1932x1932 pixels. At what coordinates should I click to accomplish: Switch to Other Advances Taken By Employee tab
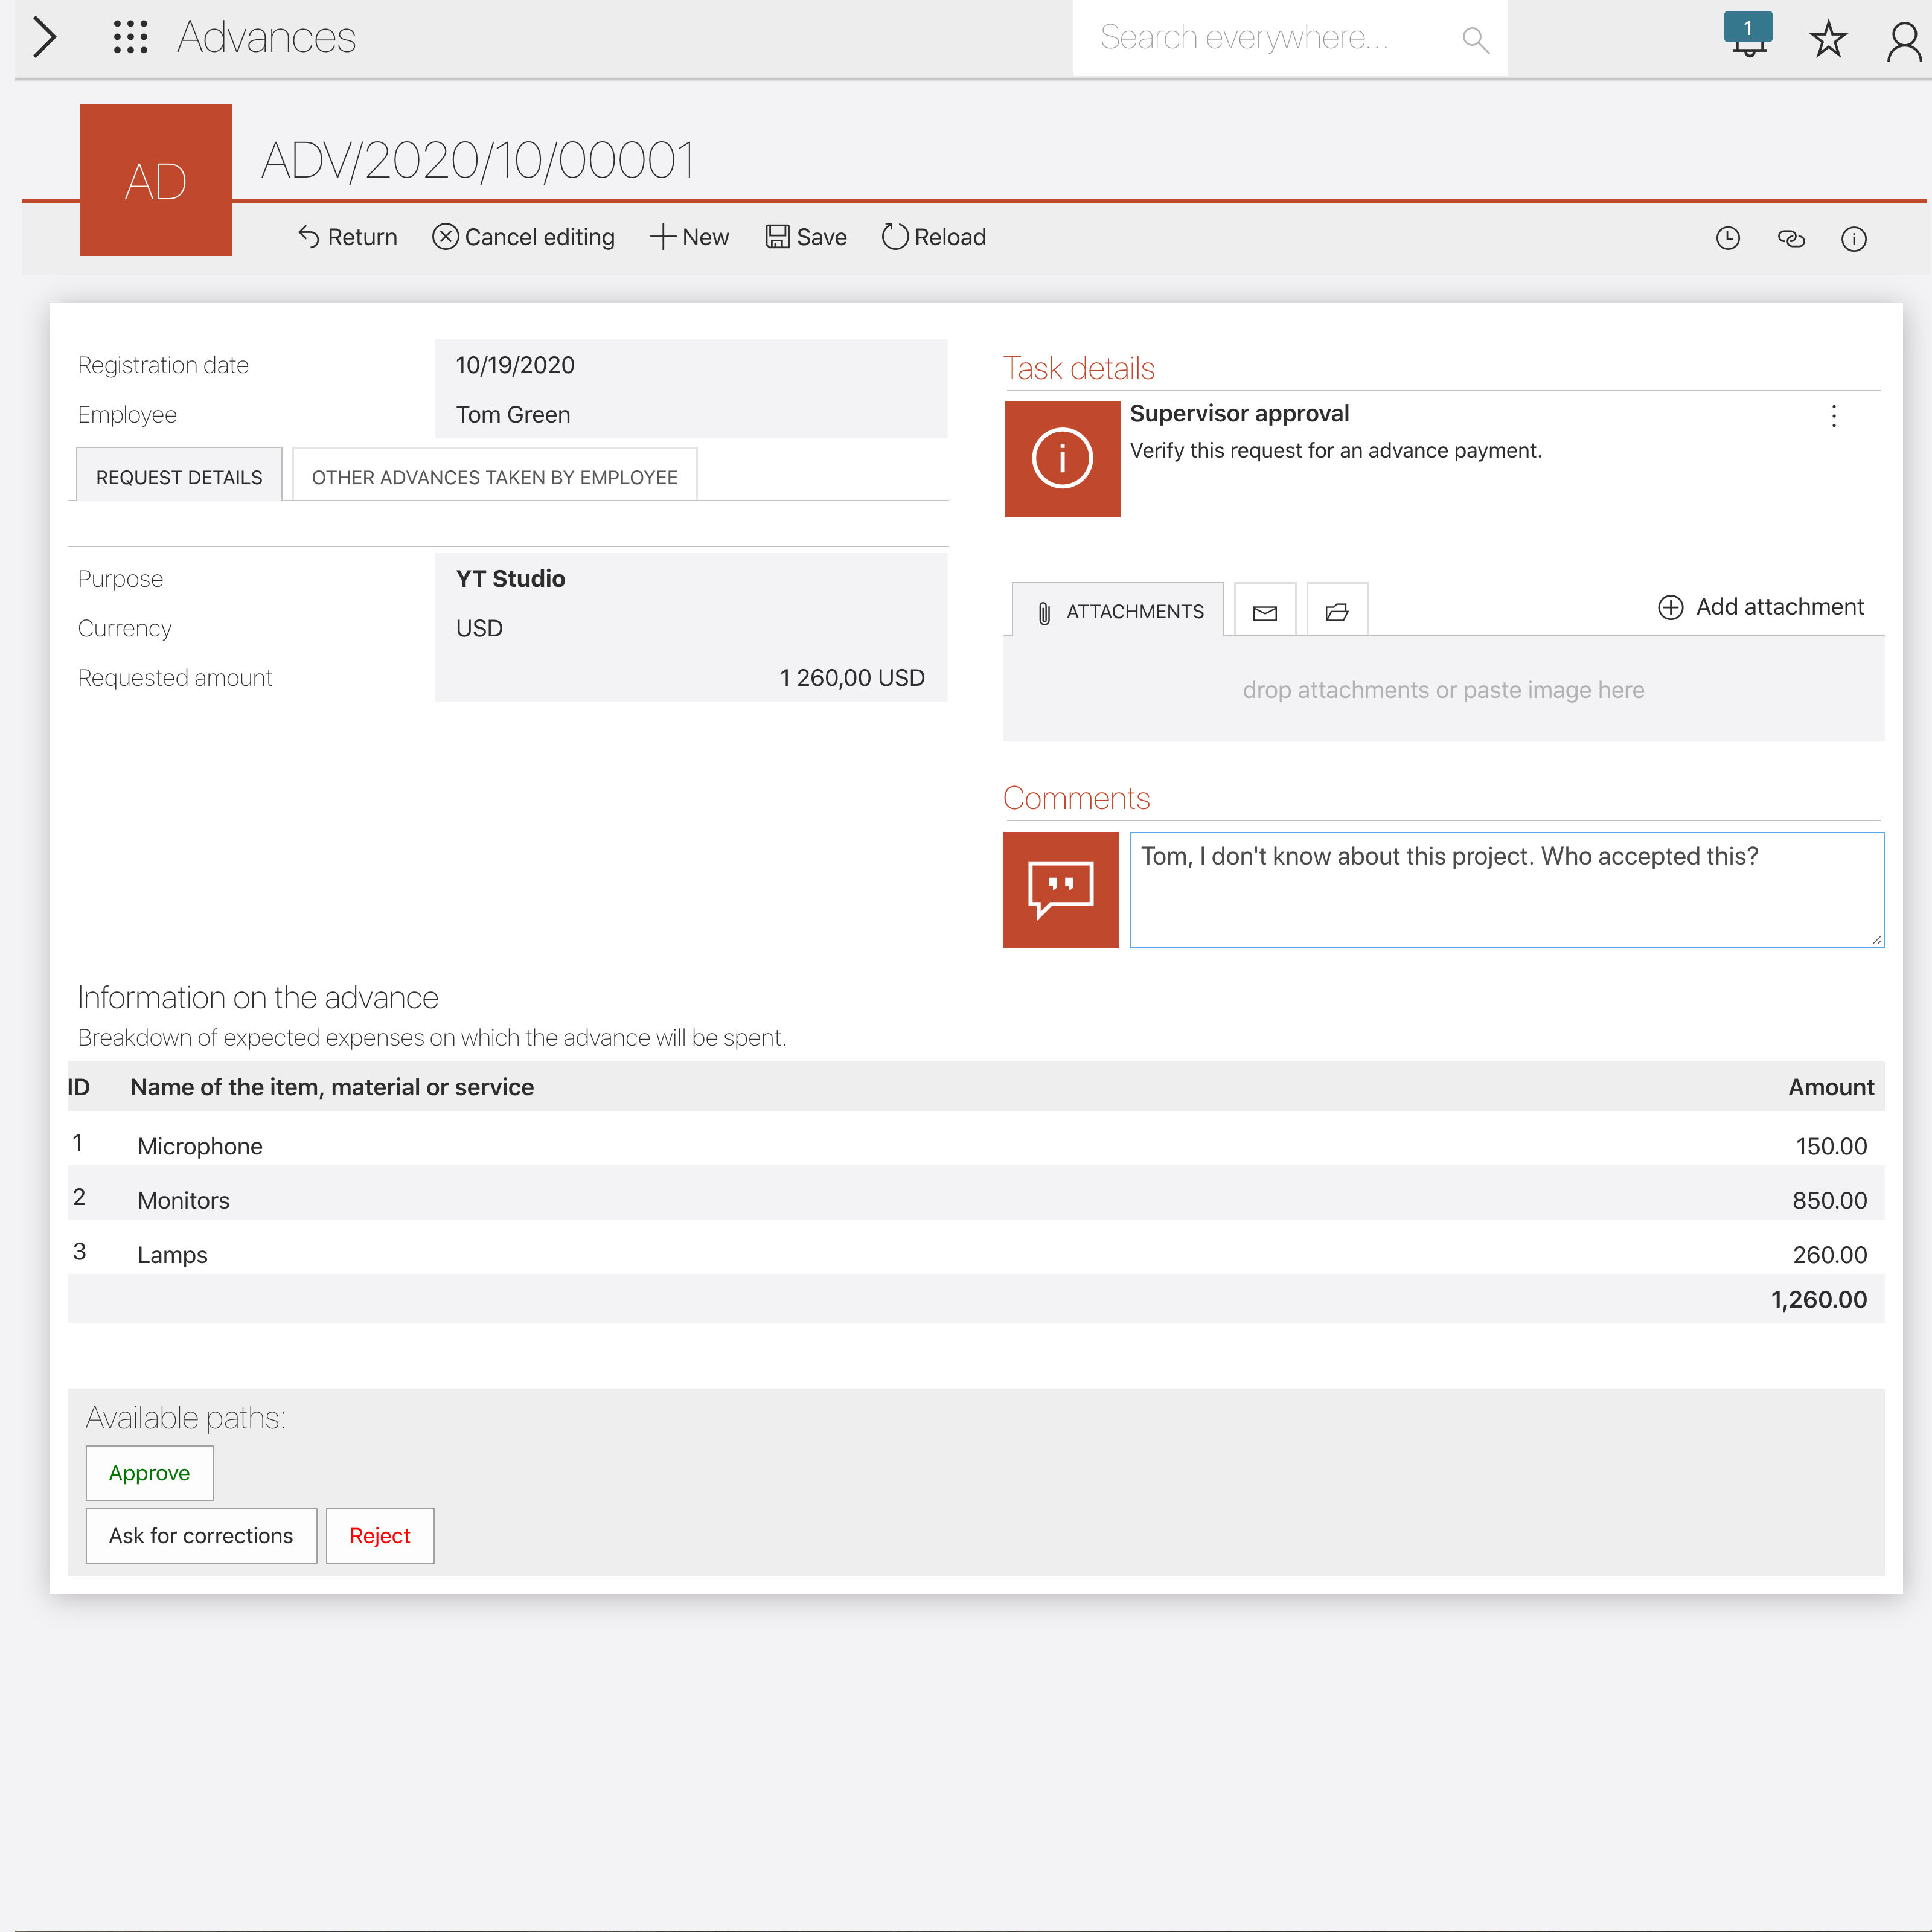[x=494, y=477]
